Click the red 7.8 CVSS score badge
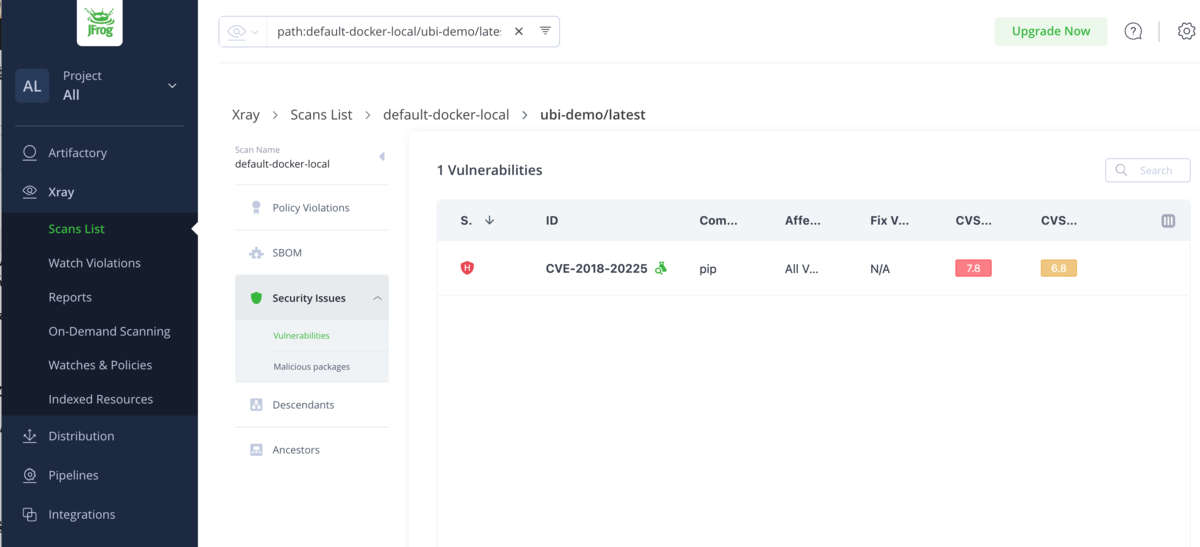1200x547 pixels. 973,268
